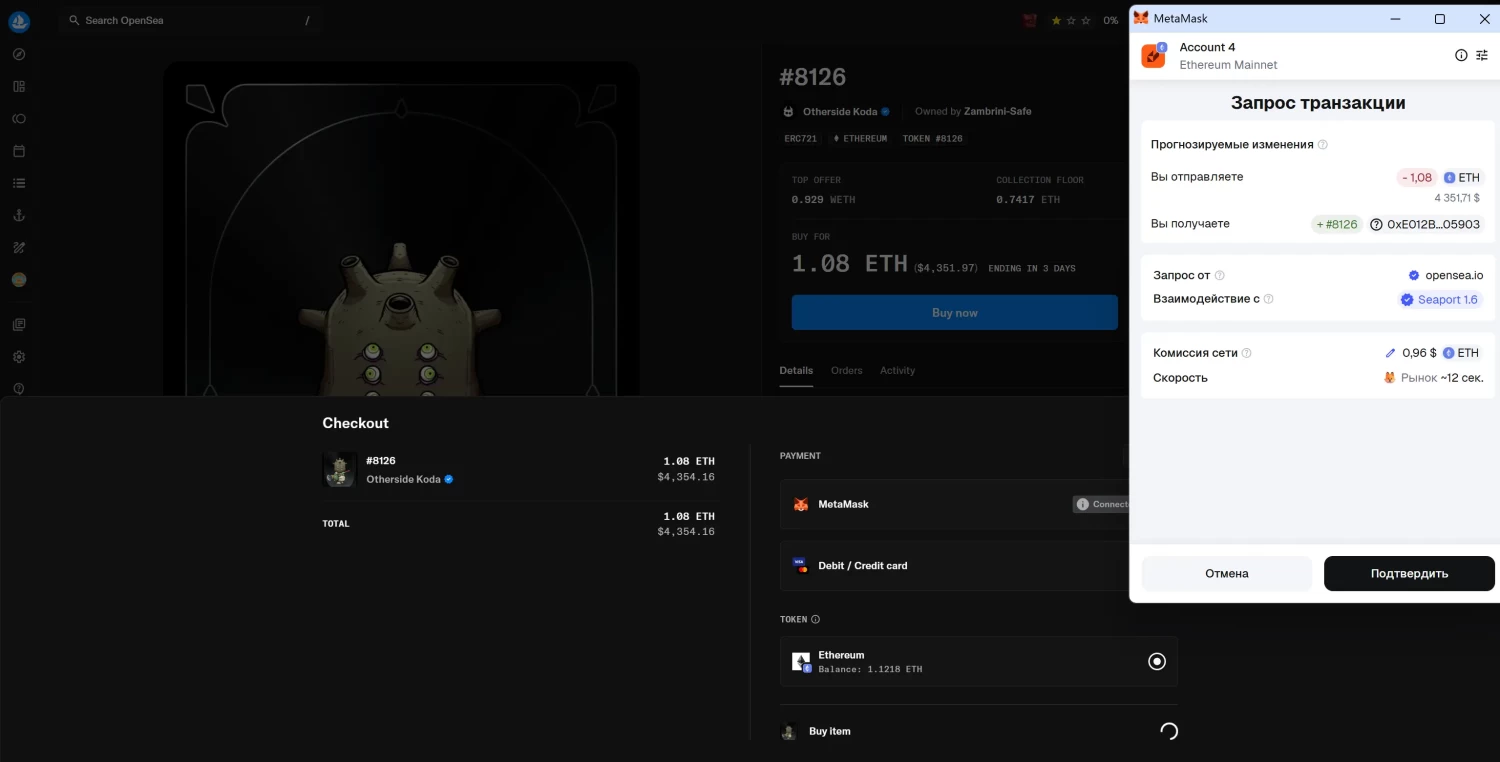Click the MetaMask account info icon
The width and height of the screenshot is (1500, 762).
point(1461,56)
